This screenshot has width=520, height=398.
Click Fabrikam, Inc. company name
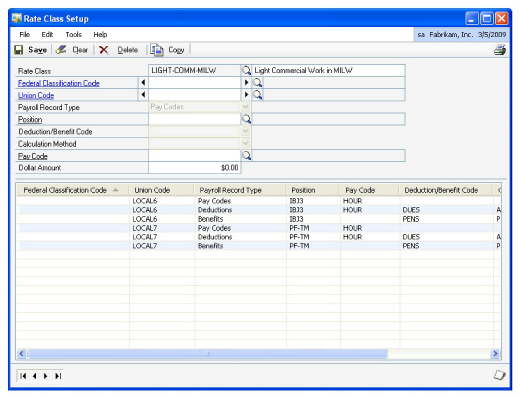tap(451, 35)
